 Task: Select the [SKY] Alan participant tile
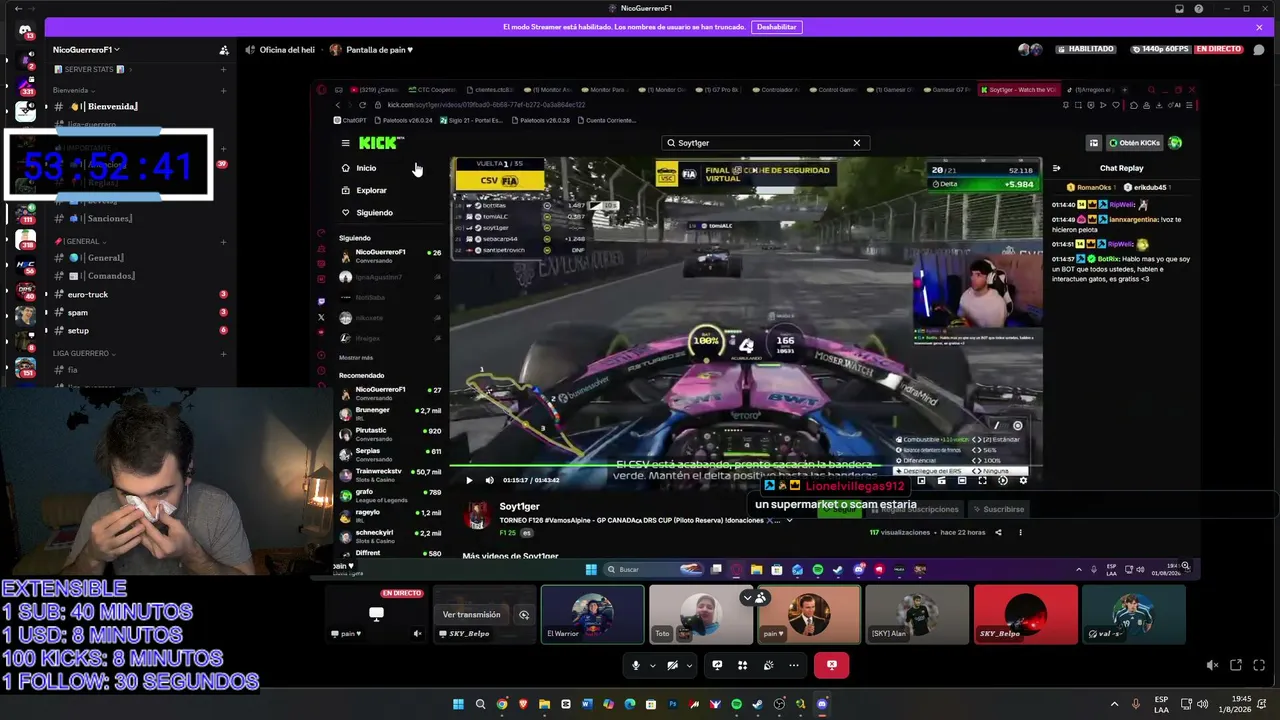coord(917,614)
